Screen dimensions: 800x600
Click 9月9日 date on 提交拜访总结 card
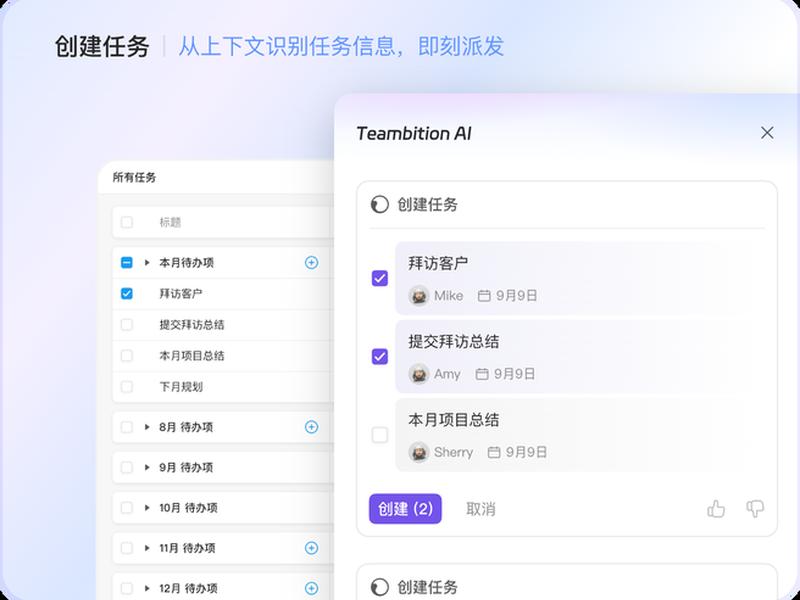click(514, 374)
